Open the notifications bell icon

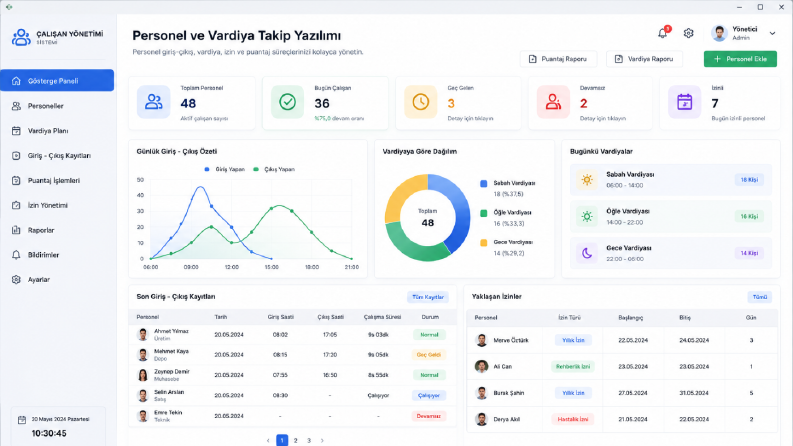coord(663,33)
